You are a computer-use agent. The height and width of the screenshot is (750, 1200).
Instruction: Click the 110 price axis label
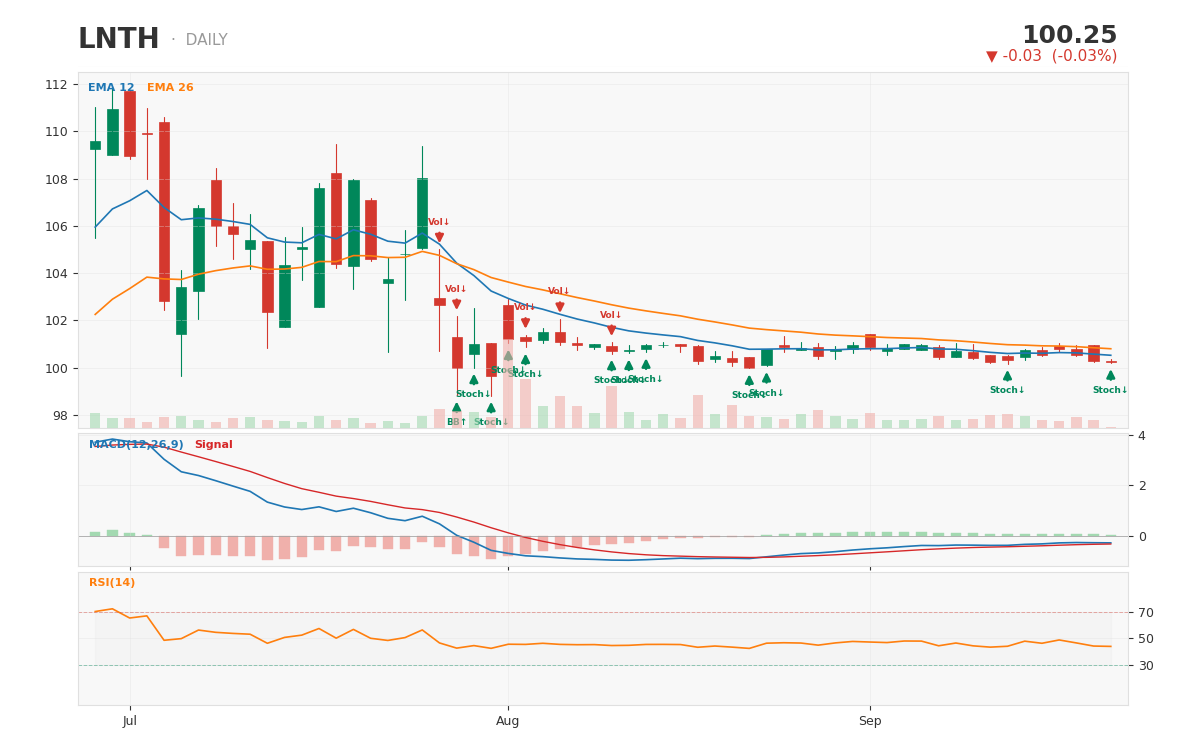(56, 132)
